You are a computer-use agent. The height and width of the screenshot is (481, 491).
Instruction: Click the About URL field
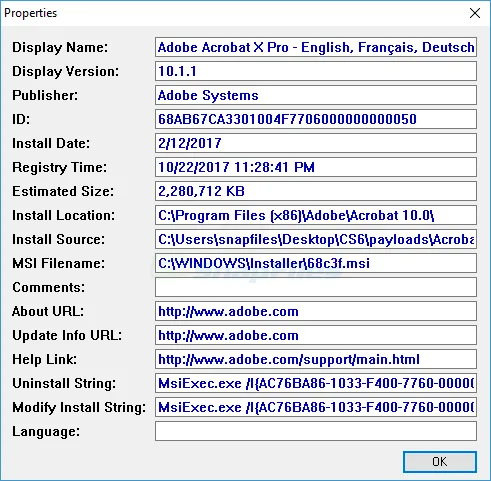[316, 311]
